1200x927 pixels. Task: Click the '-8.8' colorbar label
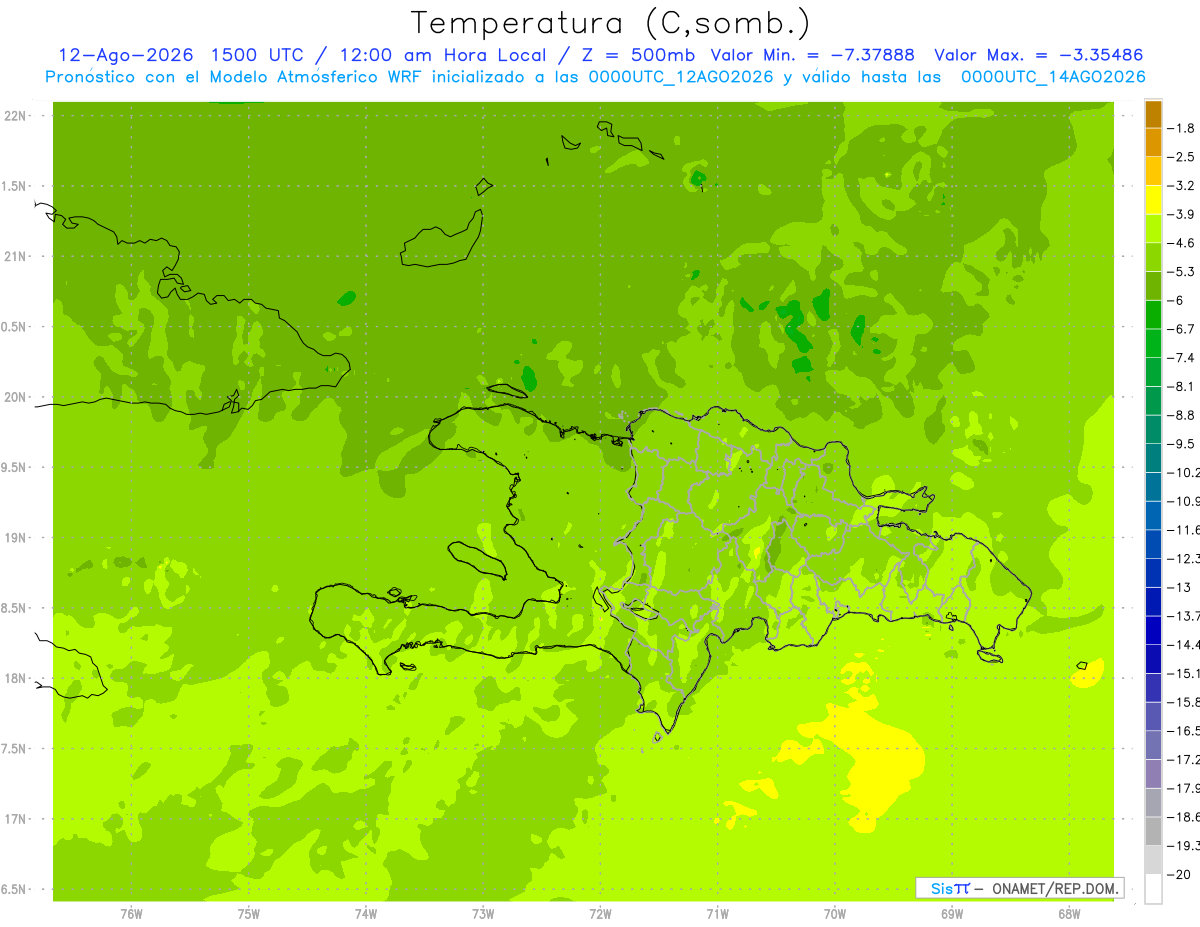1182,415
